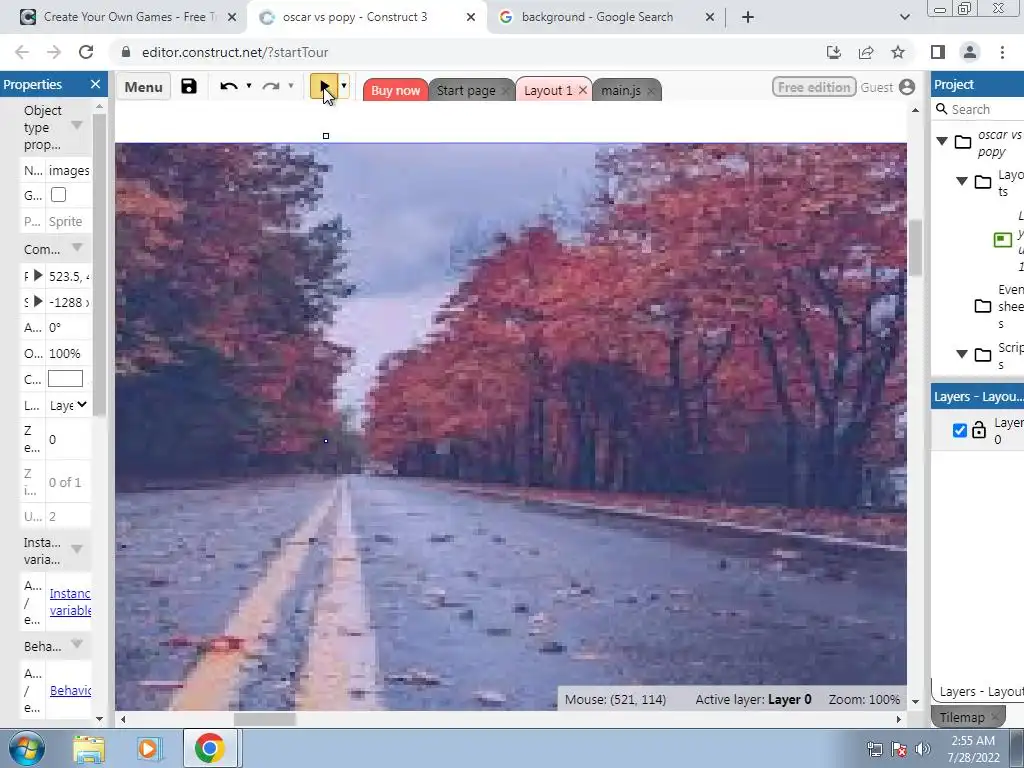Open Chrome three-dot menu

pyautogui.click(x=1002, y=52)
